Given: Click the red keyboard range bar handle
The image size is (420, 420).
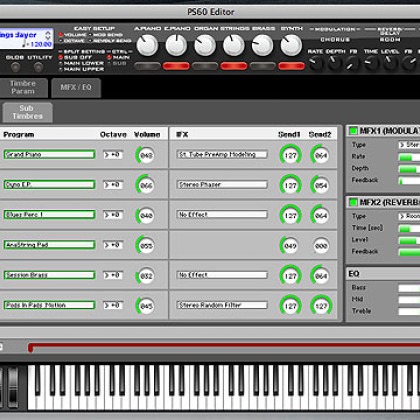Looking at the screenshot, I should point(30,348).
